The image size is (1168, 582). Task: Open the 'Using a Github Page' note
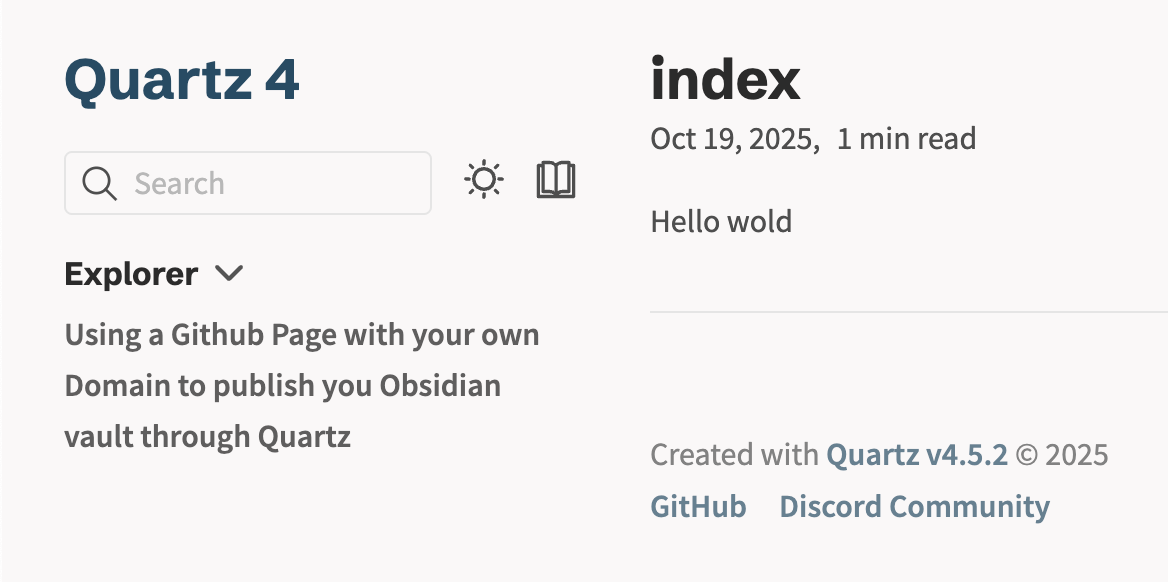(x=301, y=334)
